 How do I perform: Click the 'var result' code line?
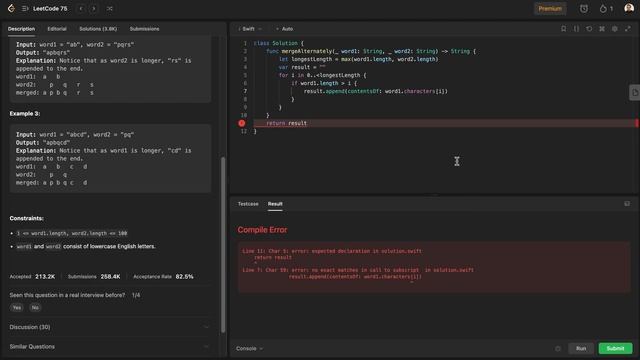(x=302, y=67)
